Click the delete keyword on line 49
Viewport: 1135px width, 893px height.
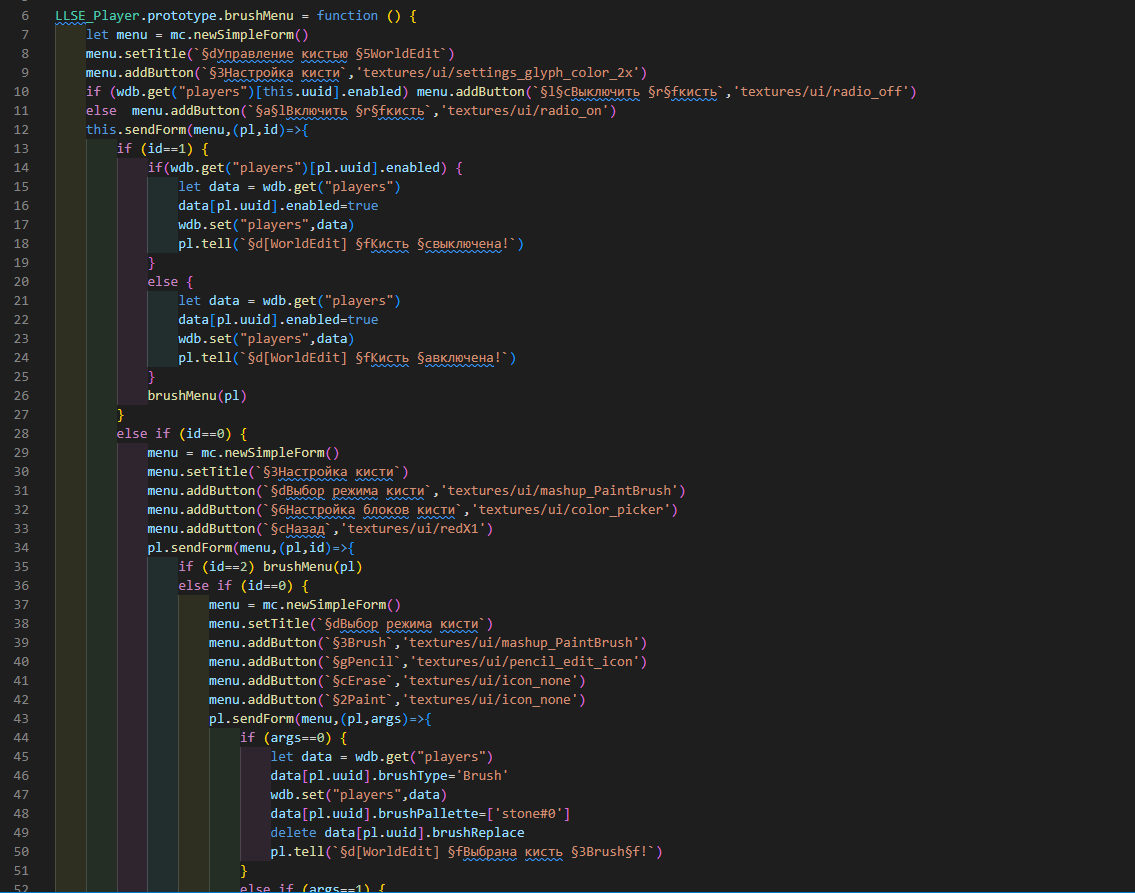pos(293,832)
